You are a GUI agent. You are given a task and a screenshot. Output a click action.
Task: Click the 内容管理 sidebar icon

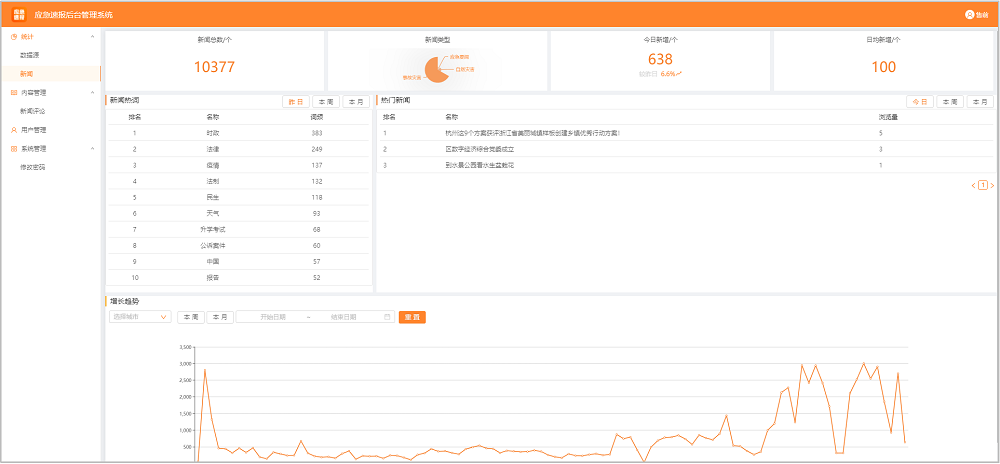[x=13, y=92]
